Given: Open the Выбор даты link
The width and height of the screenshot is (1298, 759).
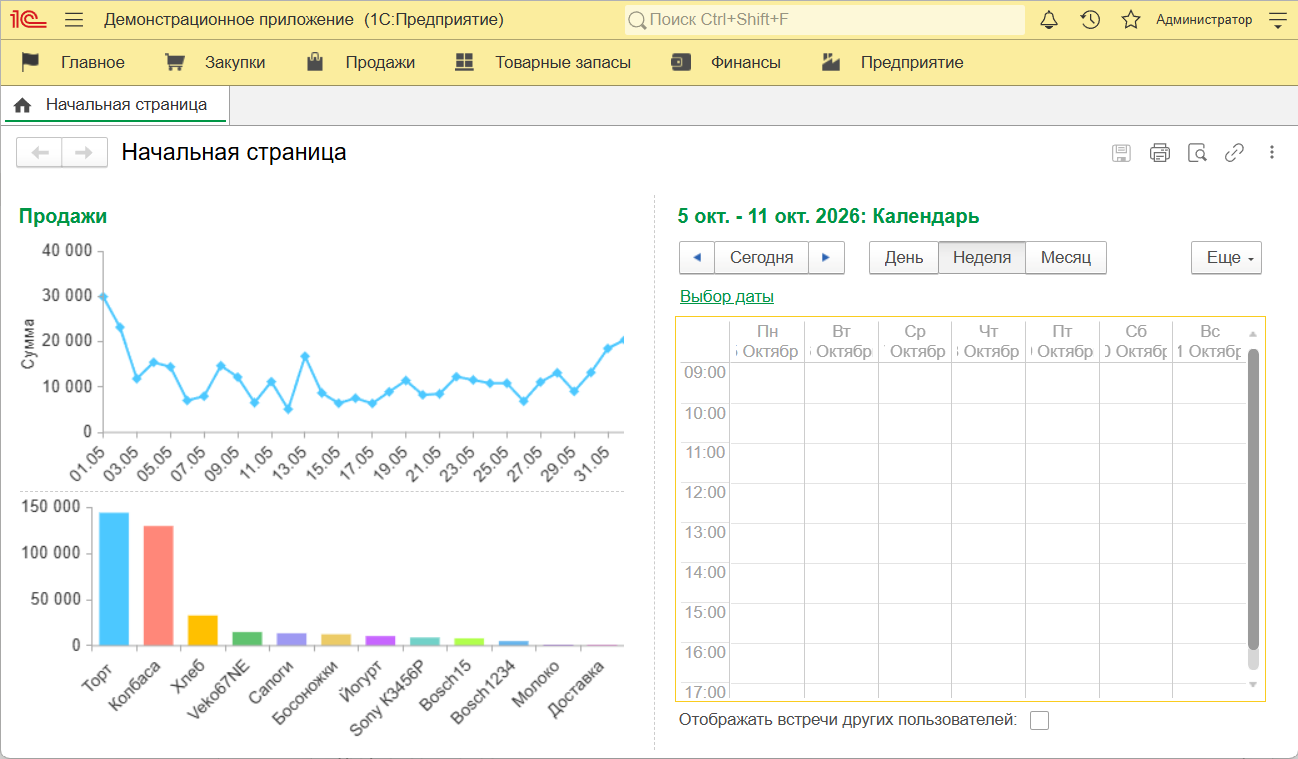Looking at the screenshot, I should click(x=727, y=297).
